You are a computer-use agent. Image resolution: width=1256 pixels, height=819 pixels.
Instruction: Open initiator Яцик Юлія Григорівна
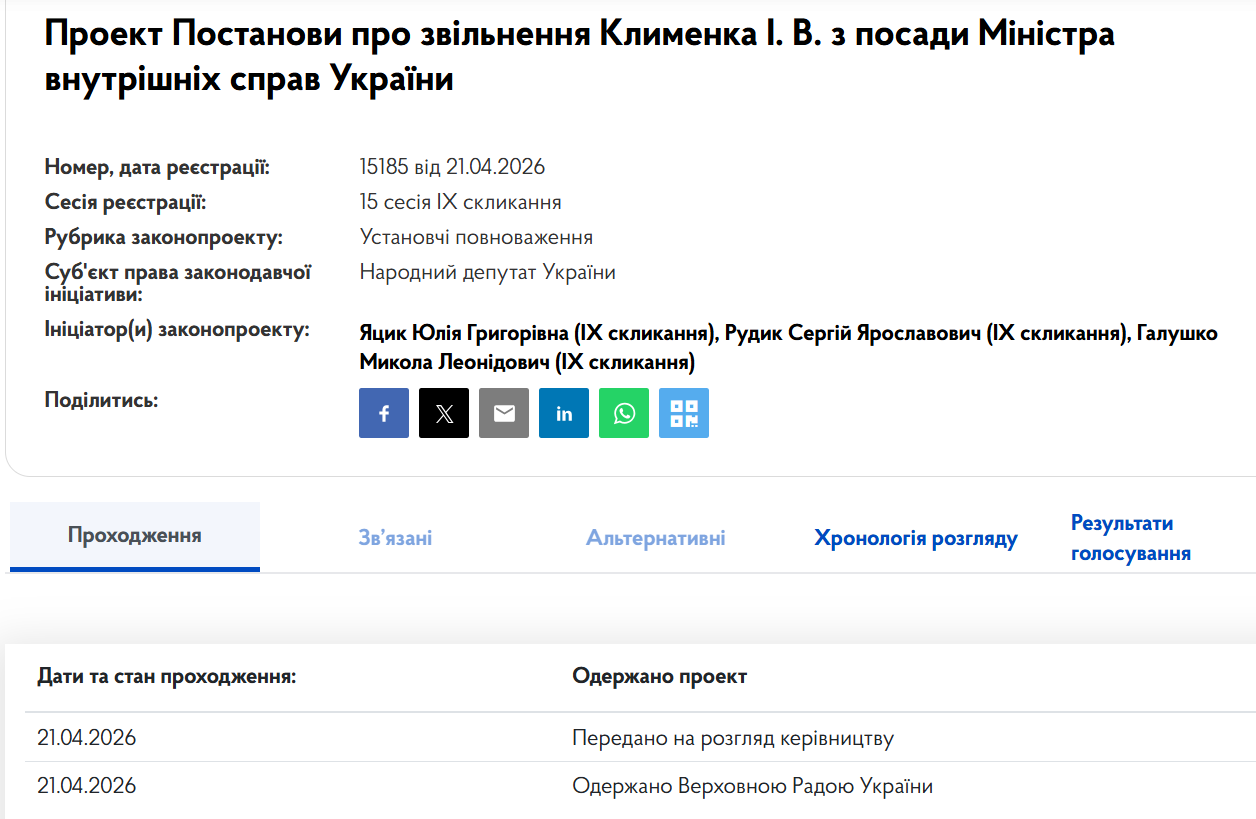point(539,333)
